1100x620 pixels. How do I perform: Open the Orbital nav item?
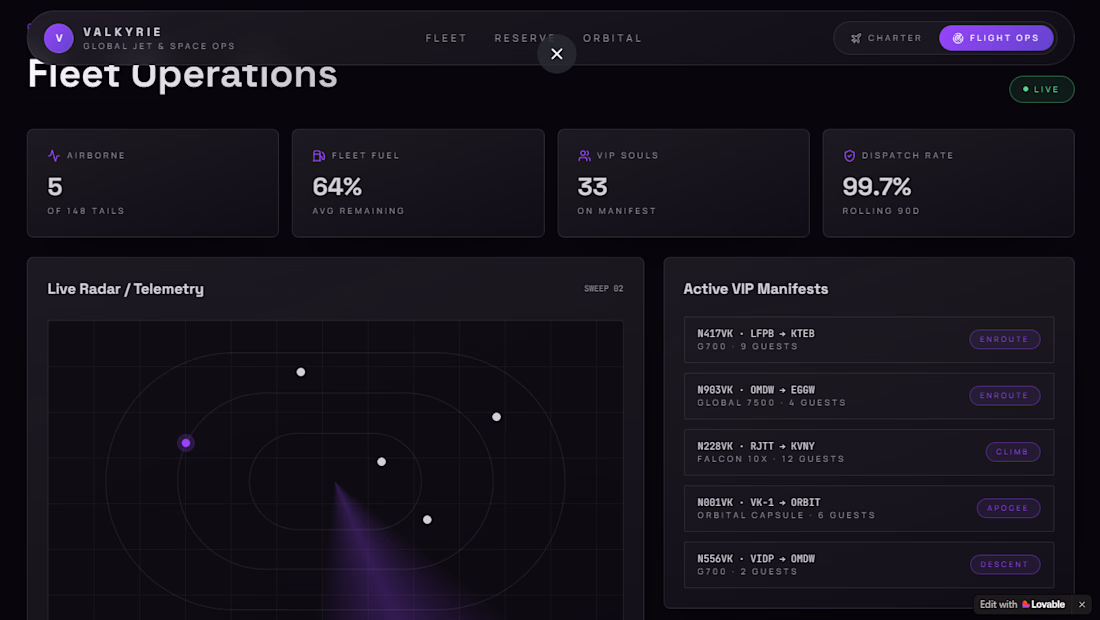coord(612,38)
